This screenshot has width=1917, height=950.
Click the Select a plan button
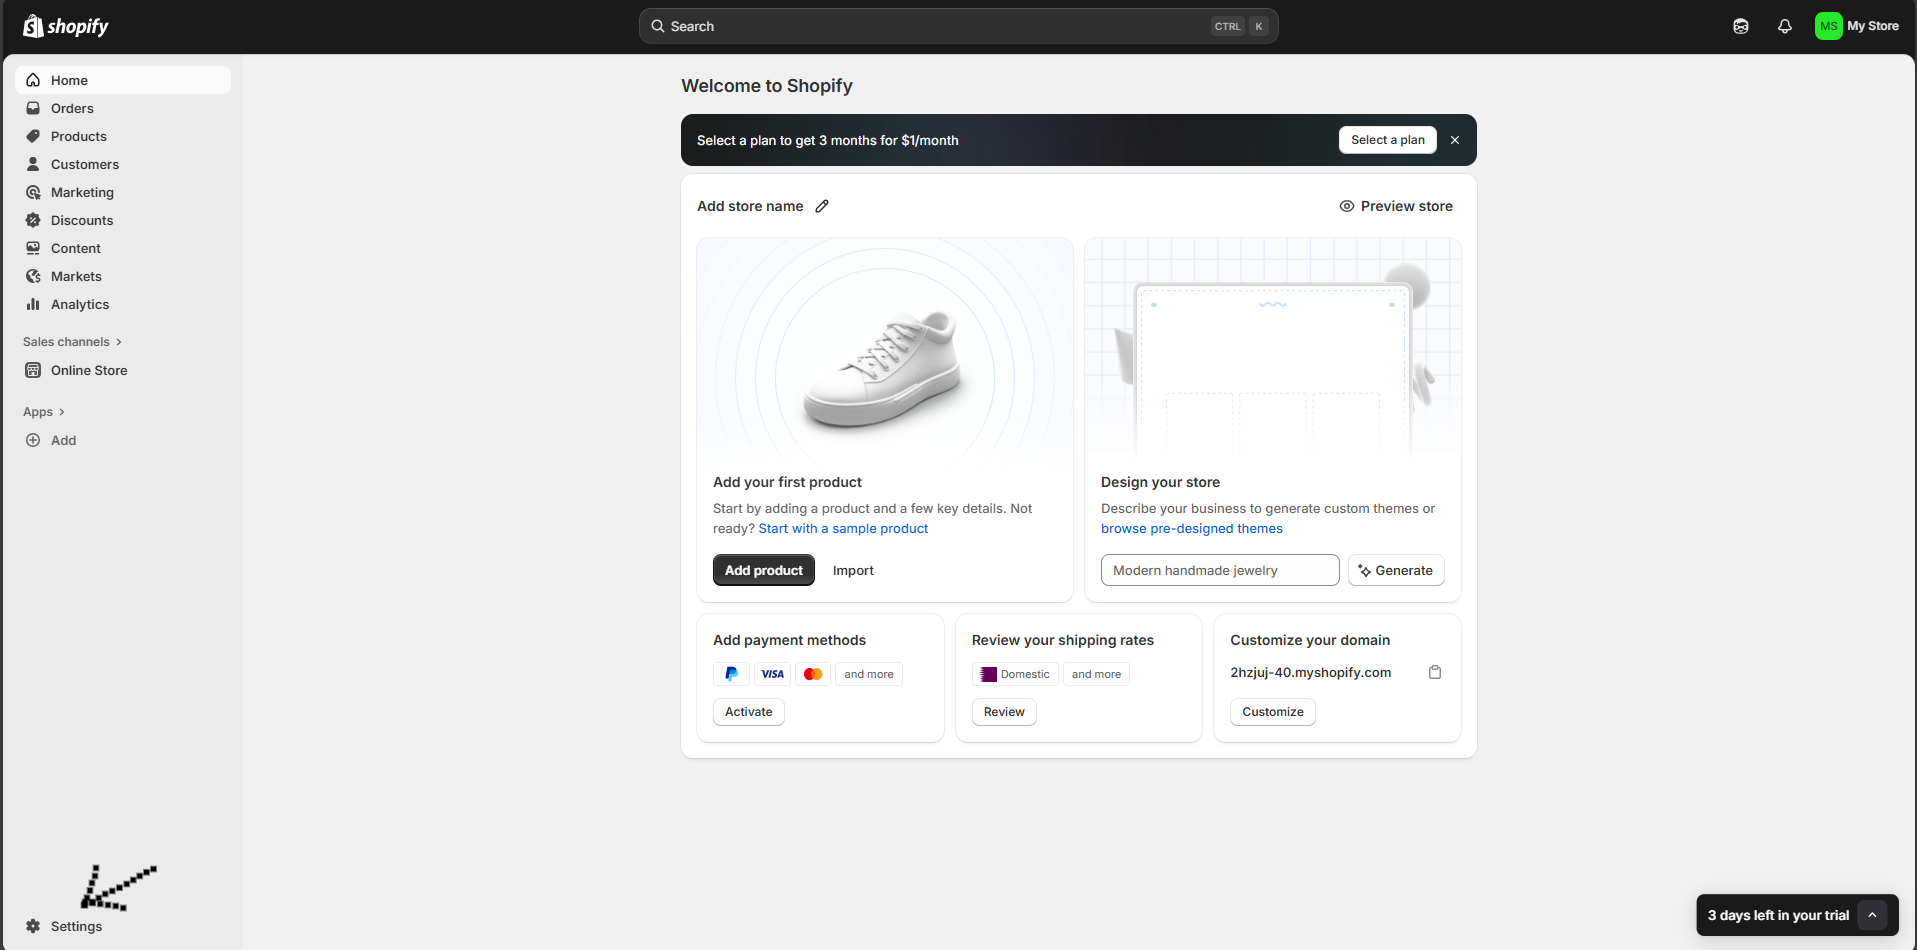(x=1387, y=140)
